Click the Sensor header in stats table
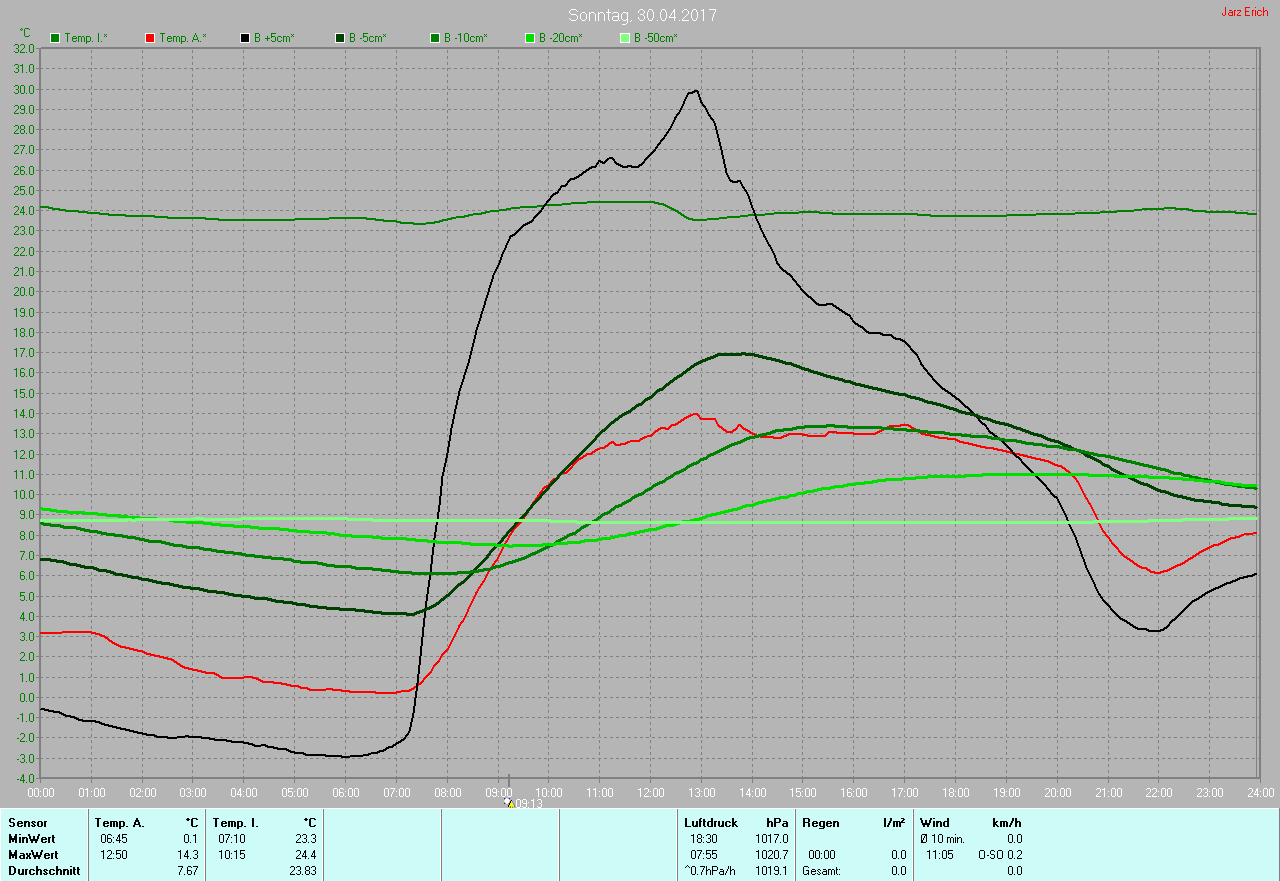Screen dimensions: 1280x881 (x=28, y=822)
